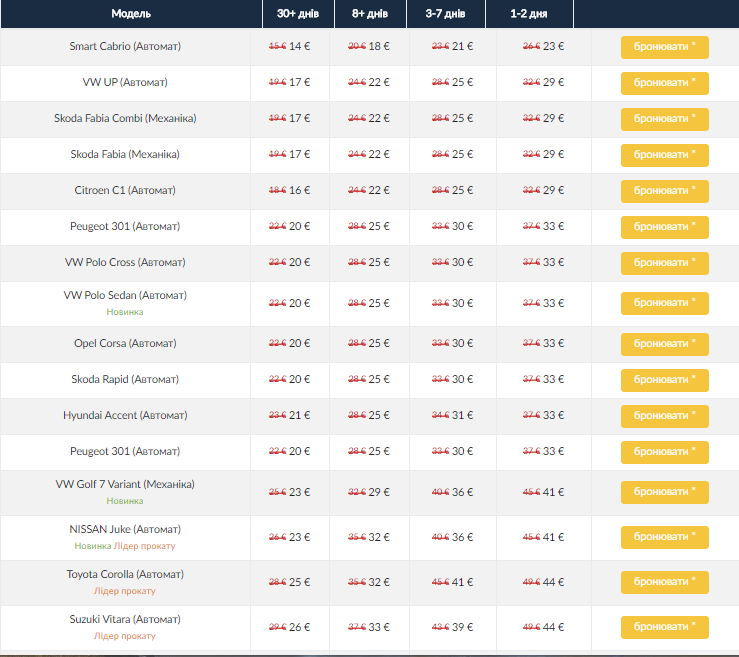The image size is (739, 657).
Task: Click бронювати in the VW Polo Cross row
Action: pyautogui.click(x=664, y=263)
